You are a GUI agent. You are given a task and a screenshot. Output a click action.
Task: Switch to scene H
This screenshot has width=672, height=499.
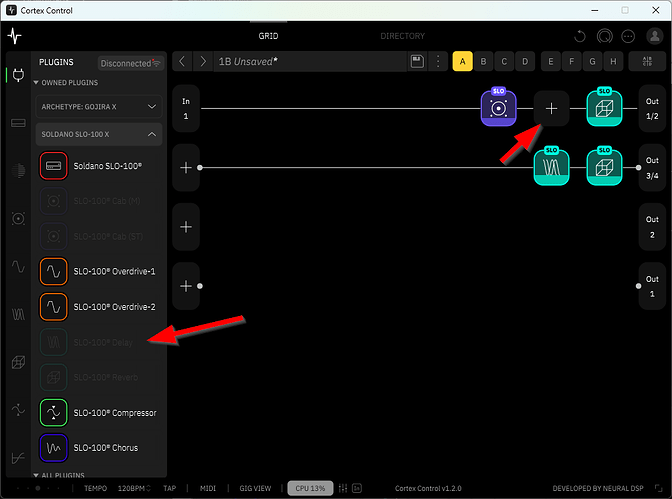point(613,61)
